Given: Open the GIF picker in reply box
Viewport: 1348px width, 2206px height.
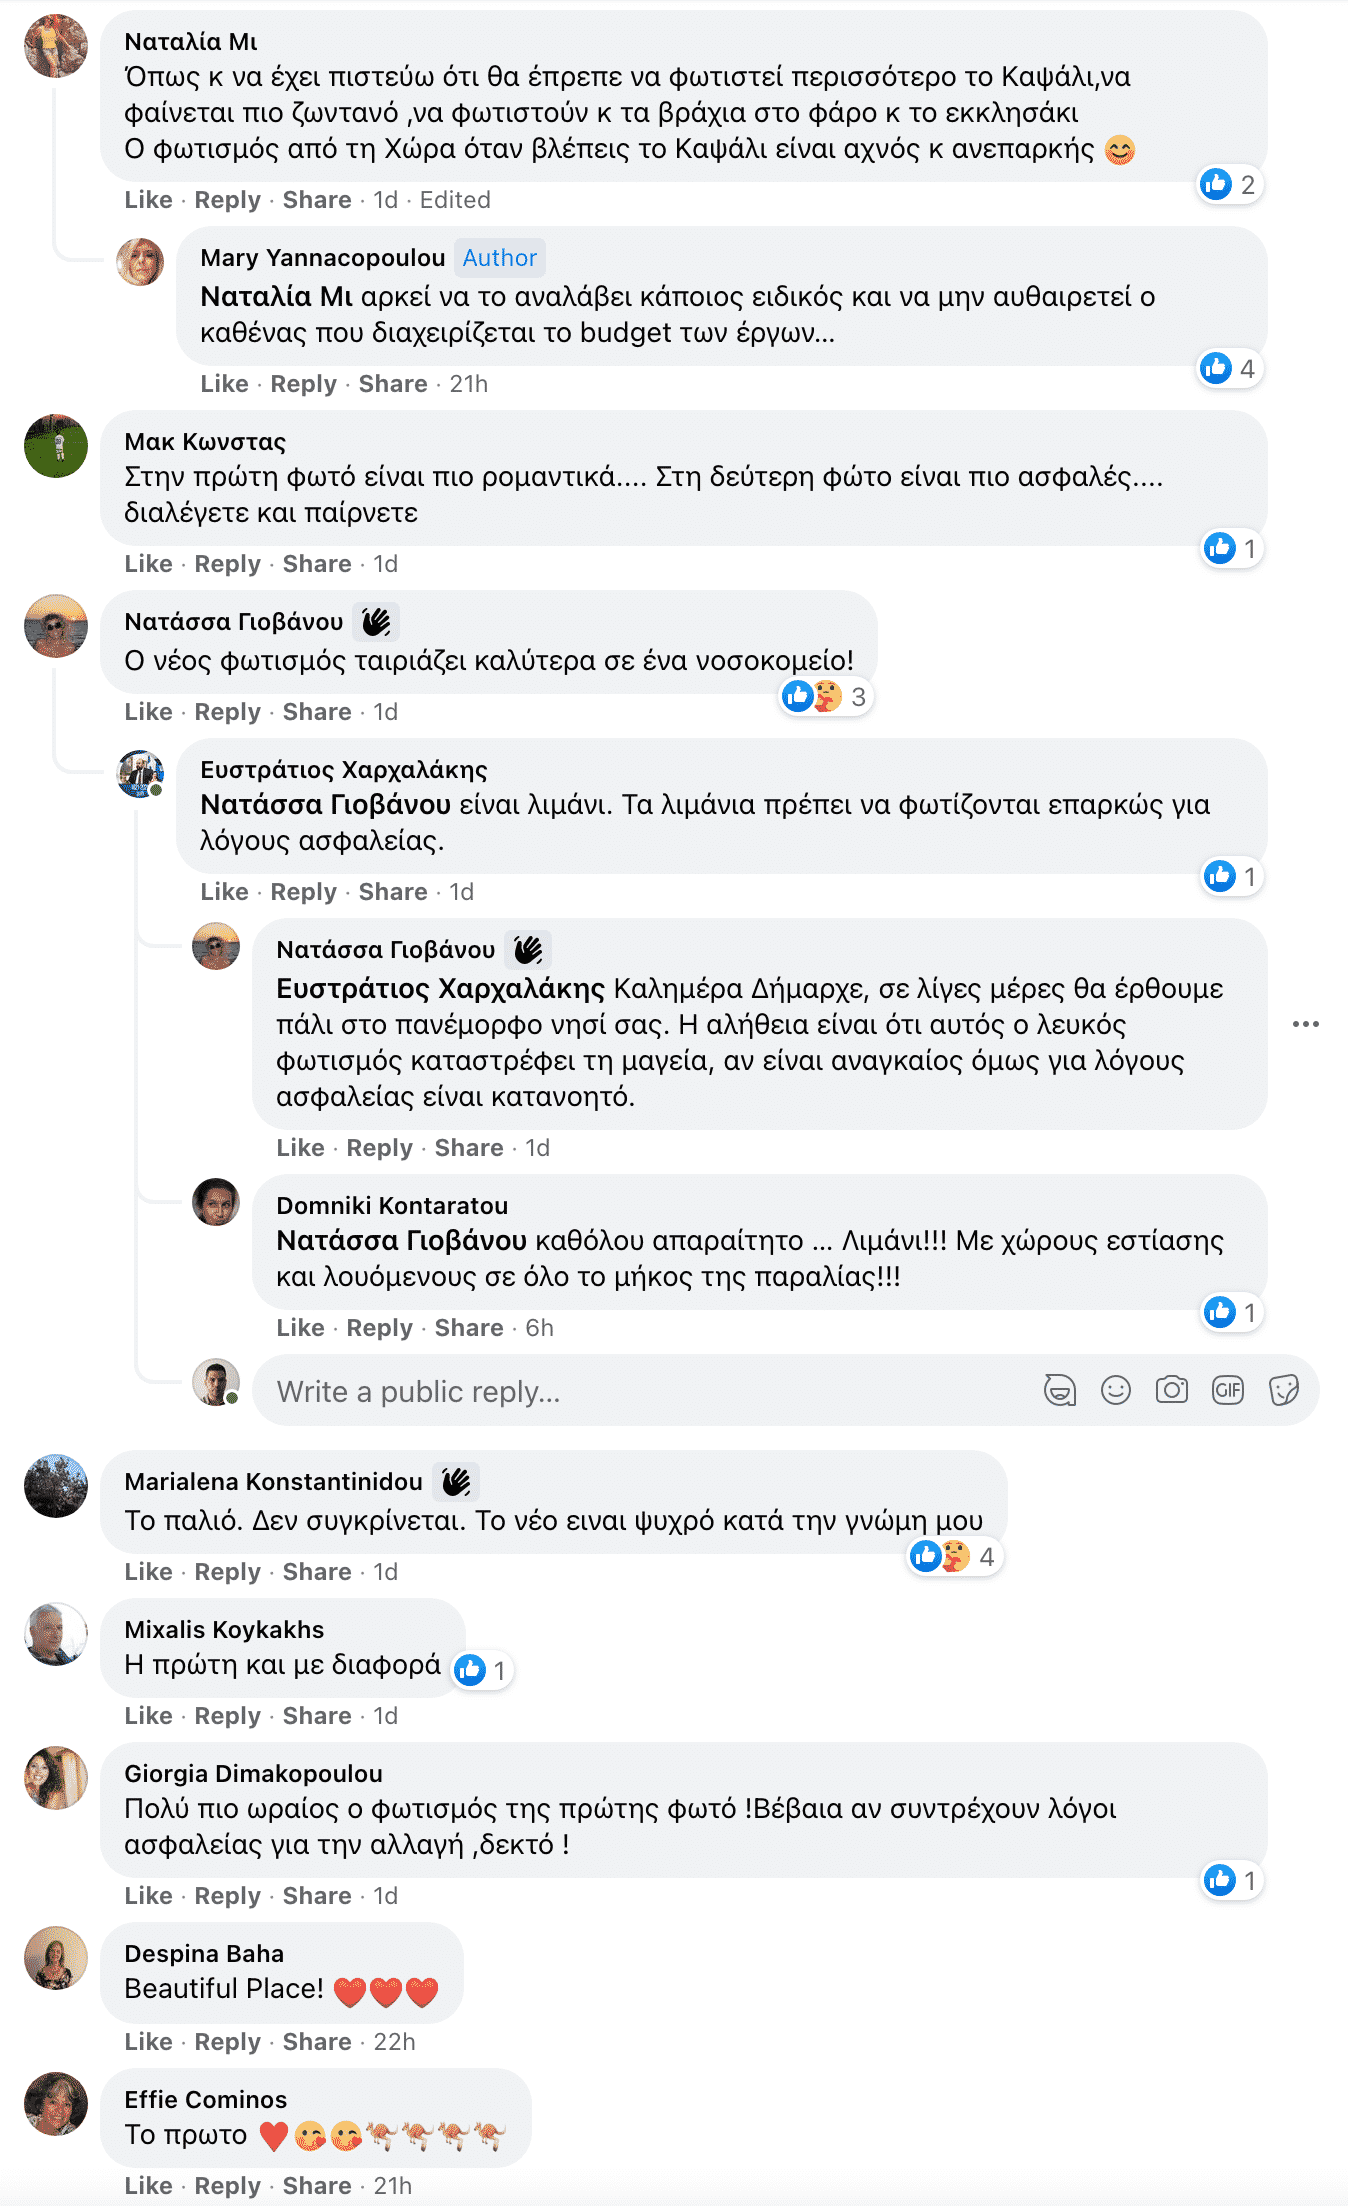Looking at the screenshot, I should [x=1227, y=1390].
